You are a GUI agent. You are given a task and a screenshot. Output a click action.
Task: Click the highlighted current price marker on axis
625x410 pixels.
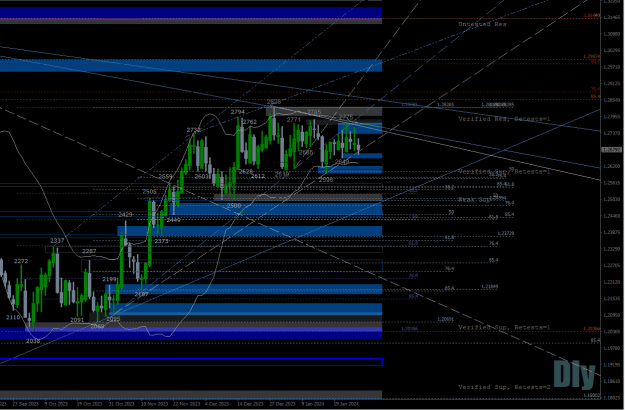(x=611, y=150)
